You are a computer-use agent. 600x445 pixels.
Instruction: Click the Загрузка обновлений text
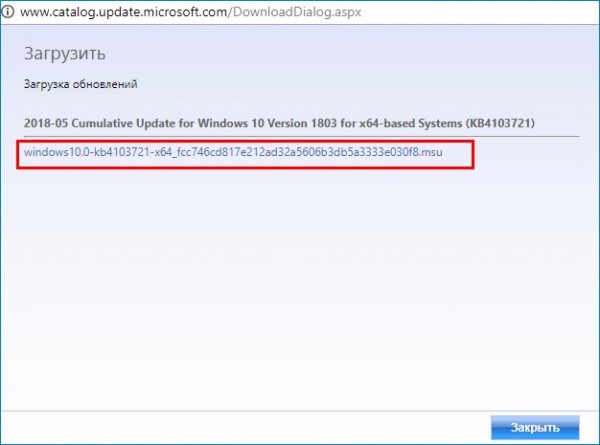[x=80, y=84]
